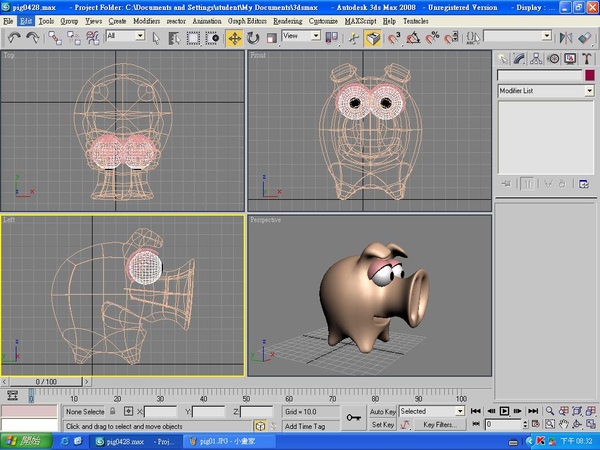Viewport: 600px width, 450px height.
Task: Click the Set Key button
Action: point(382,425)
